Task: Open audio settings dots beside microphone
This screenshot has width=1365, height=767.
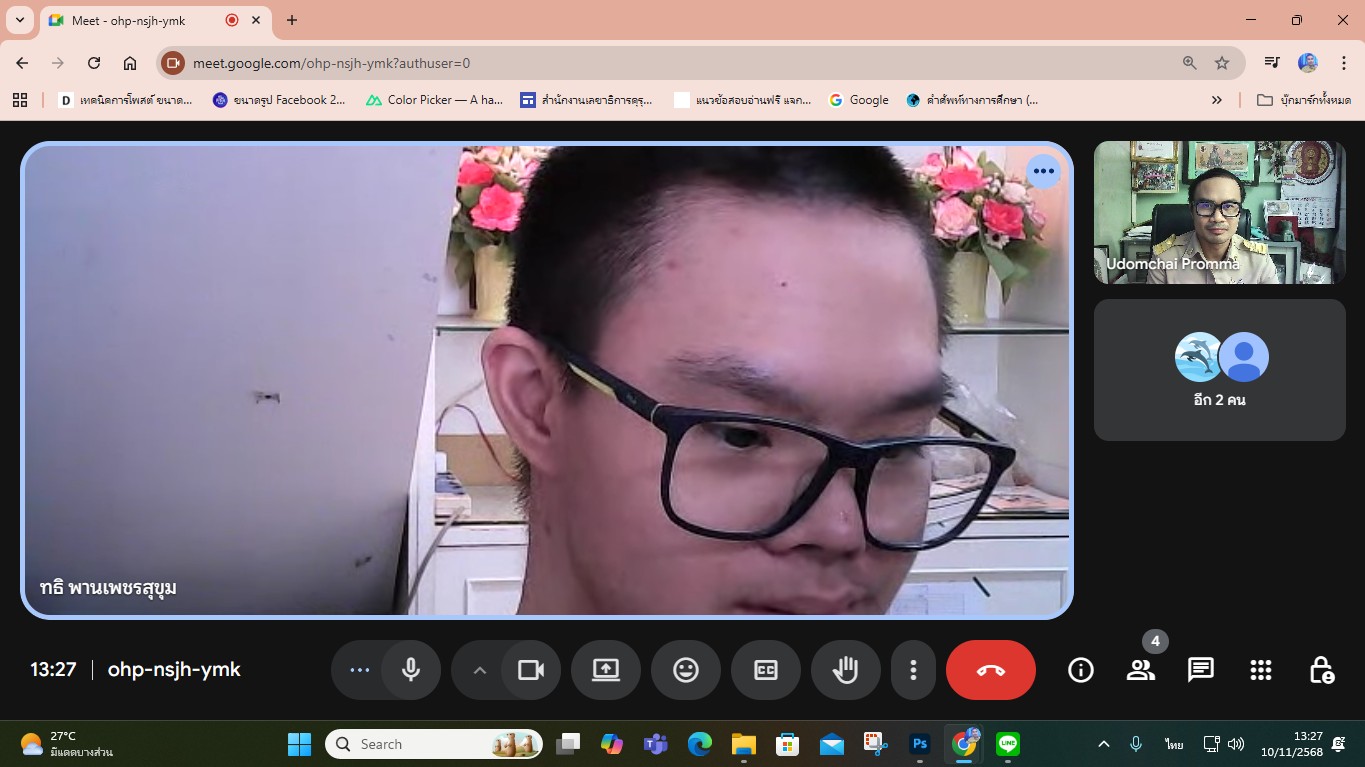Action: tap(360, 670)
